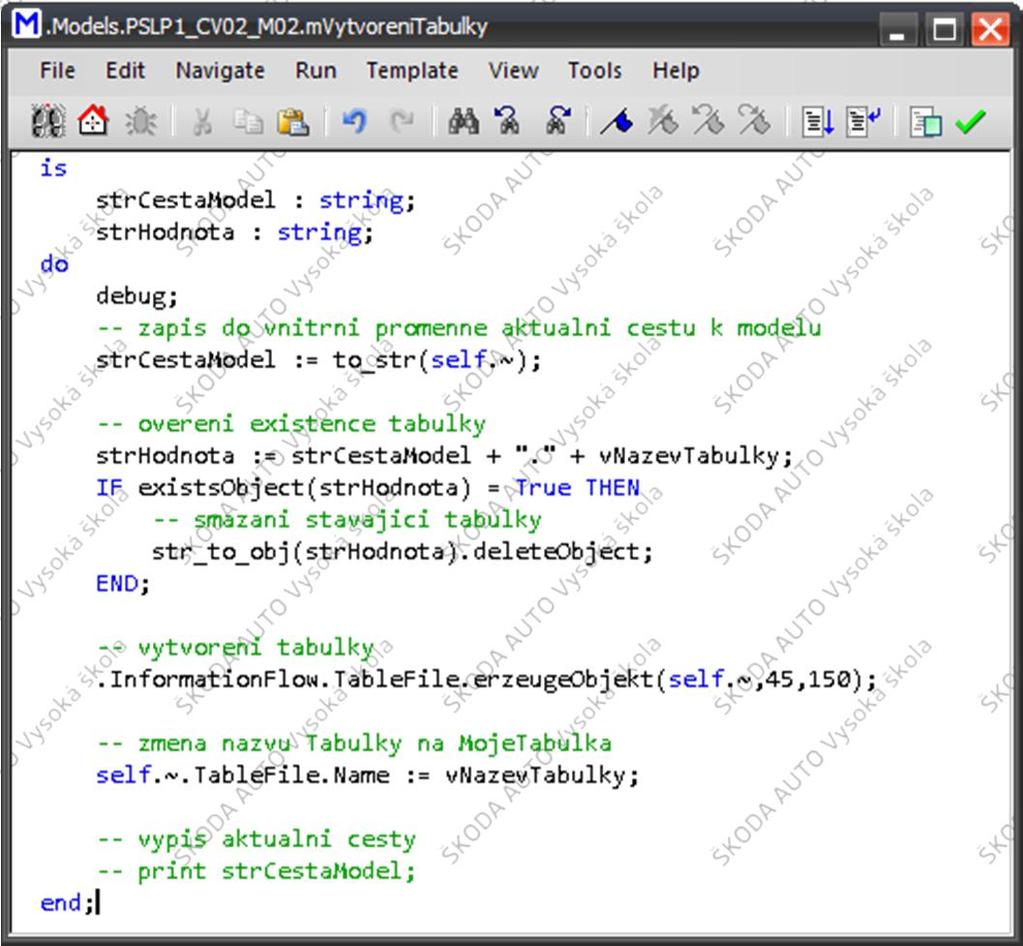Close the method editor window

pos(990,29)
